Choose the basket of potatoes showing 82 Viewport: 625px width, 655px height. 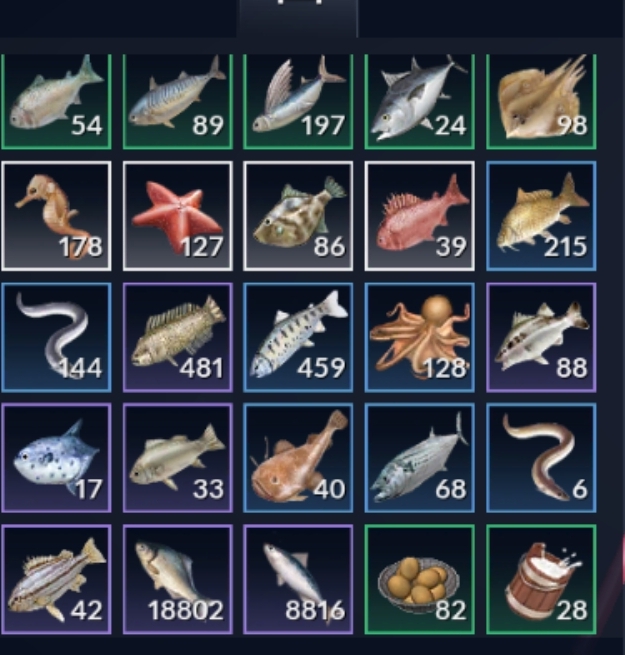pyautogui.click(x=419, y=579)
